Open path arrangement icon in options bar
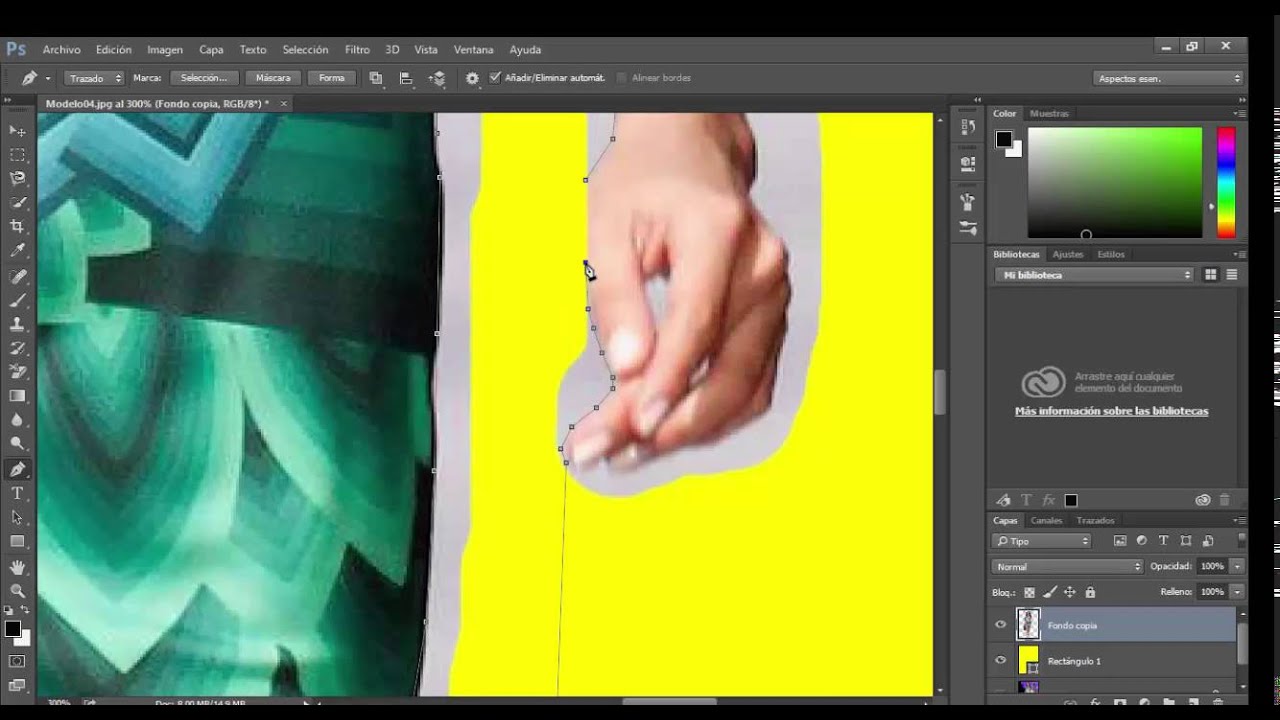This screenshot has width=1280, height=720. coord(437,78)
